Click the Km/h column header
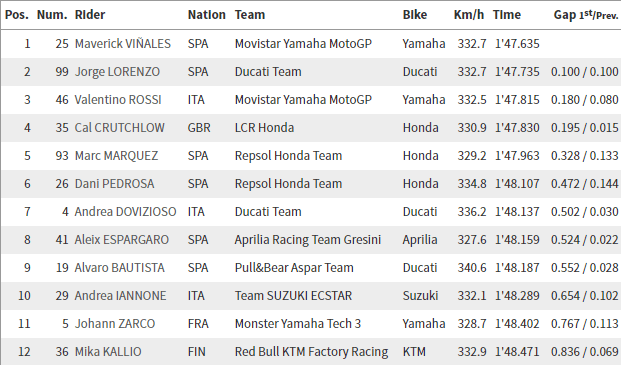 (x=468, y=15)
